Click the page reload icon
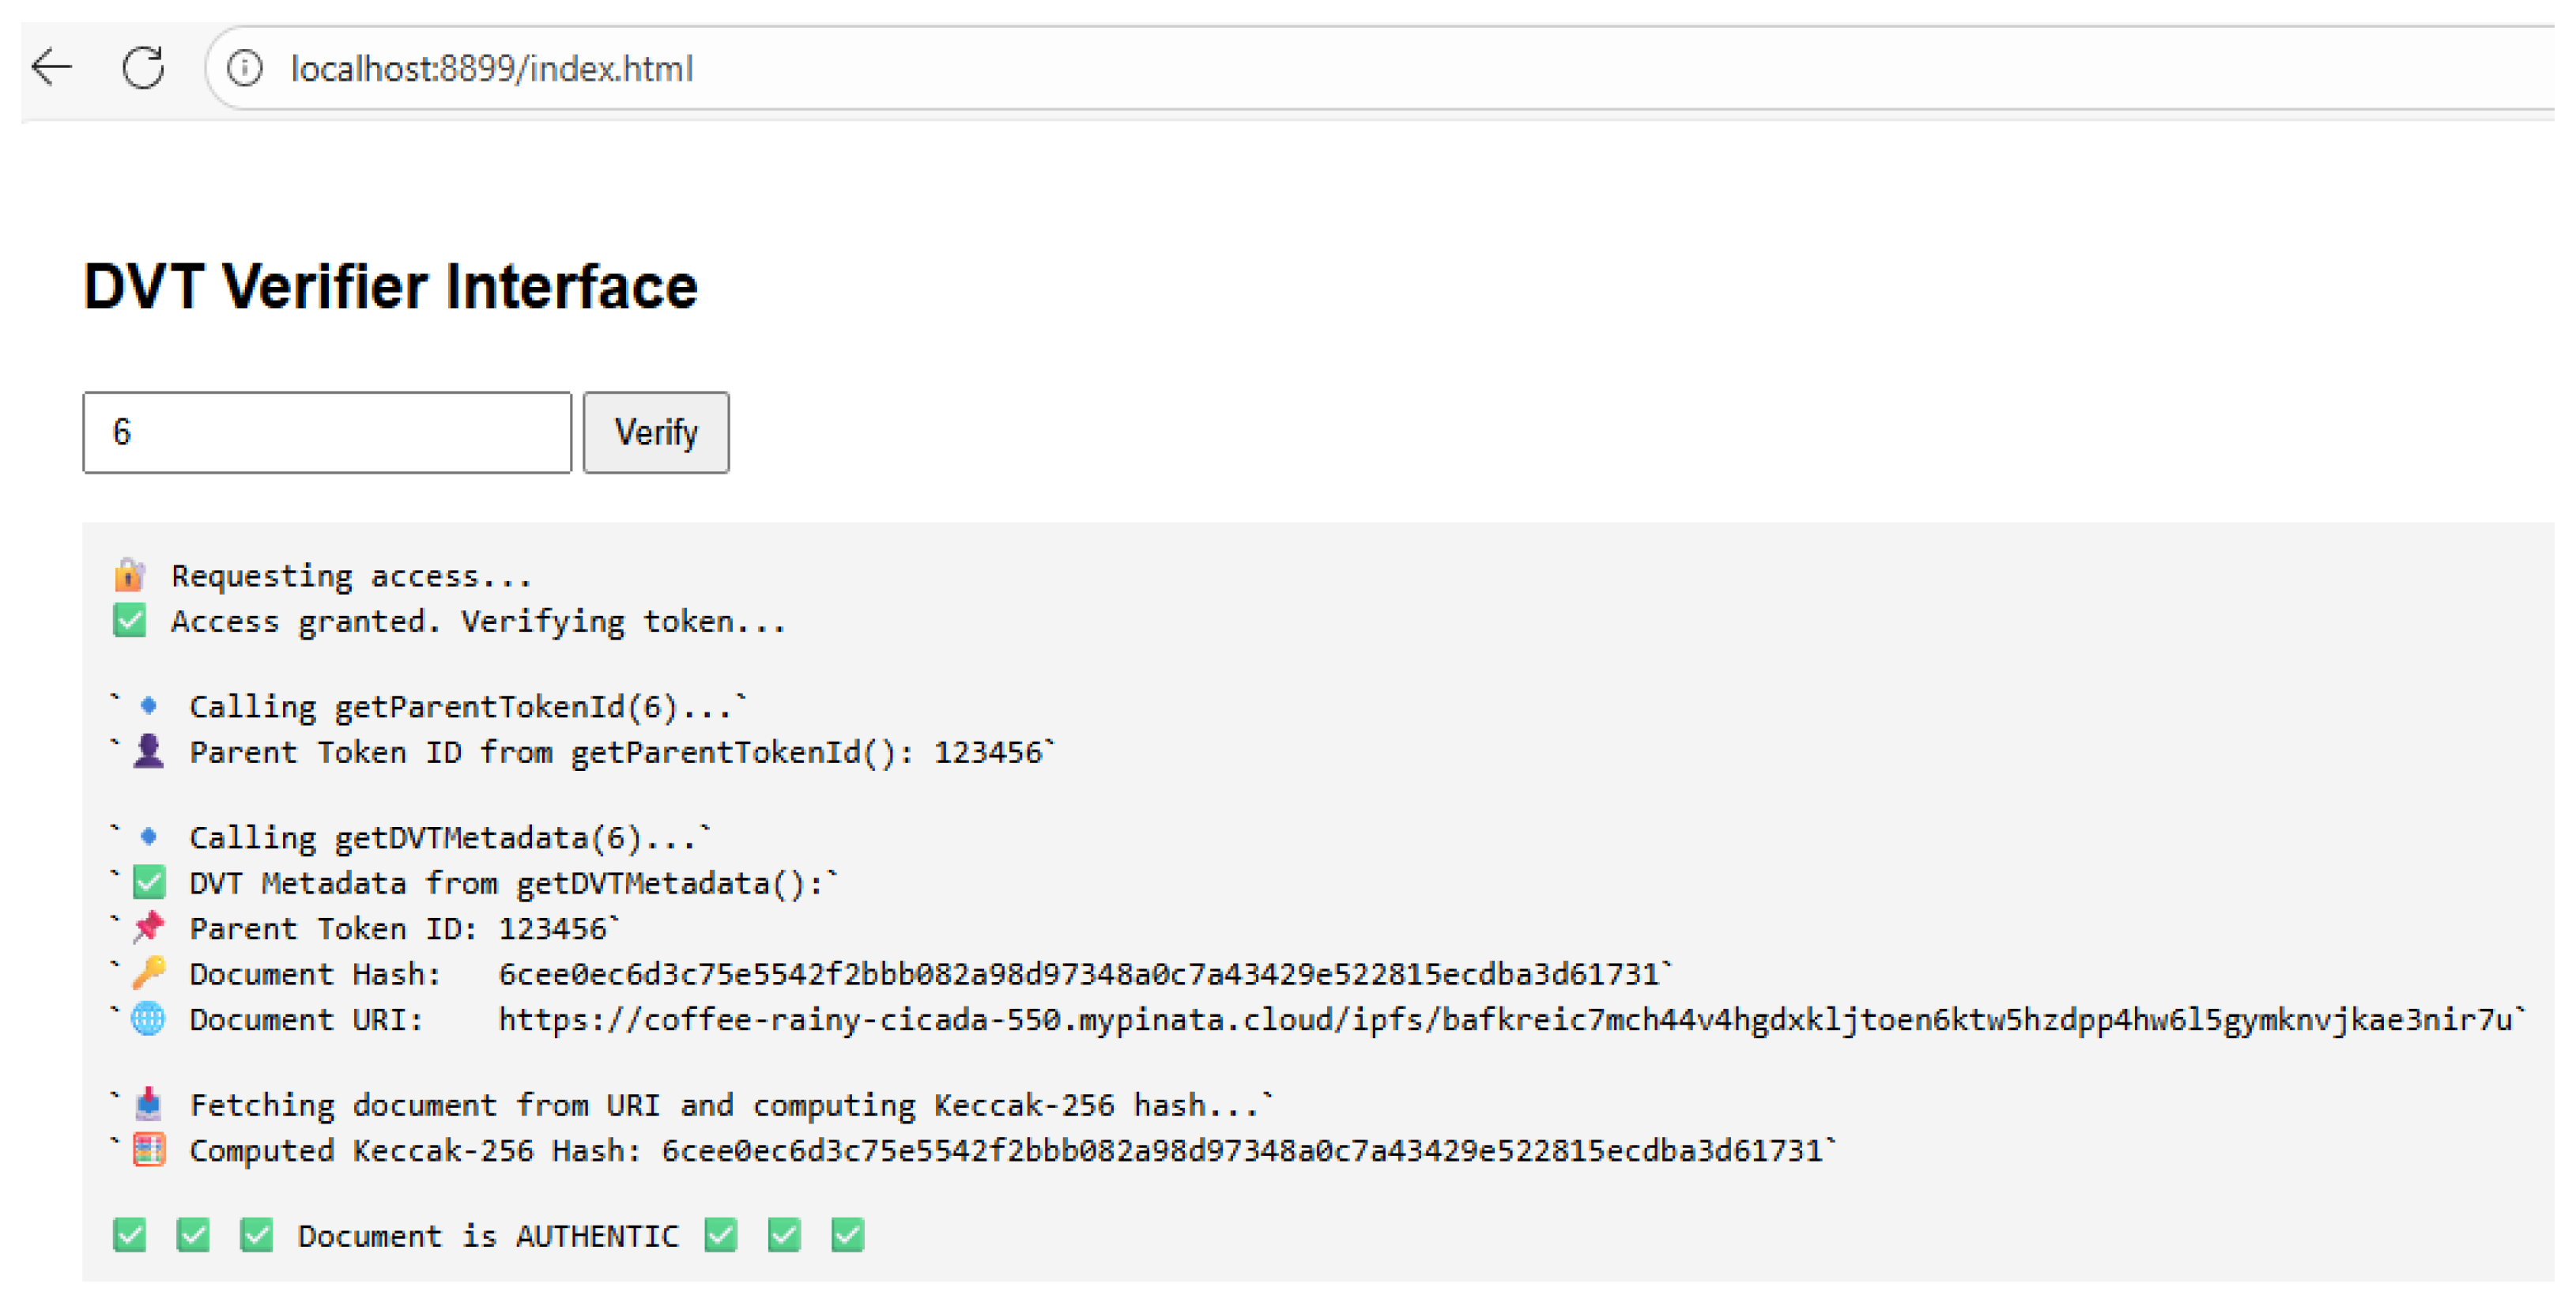The height and width of the screenshot is (1307, 2576). 143,68
